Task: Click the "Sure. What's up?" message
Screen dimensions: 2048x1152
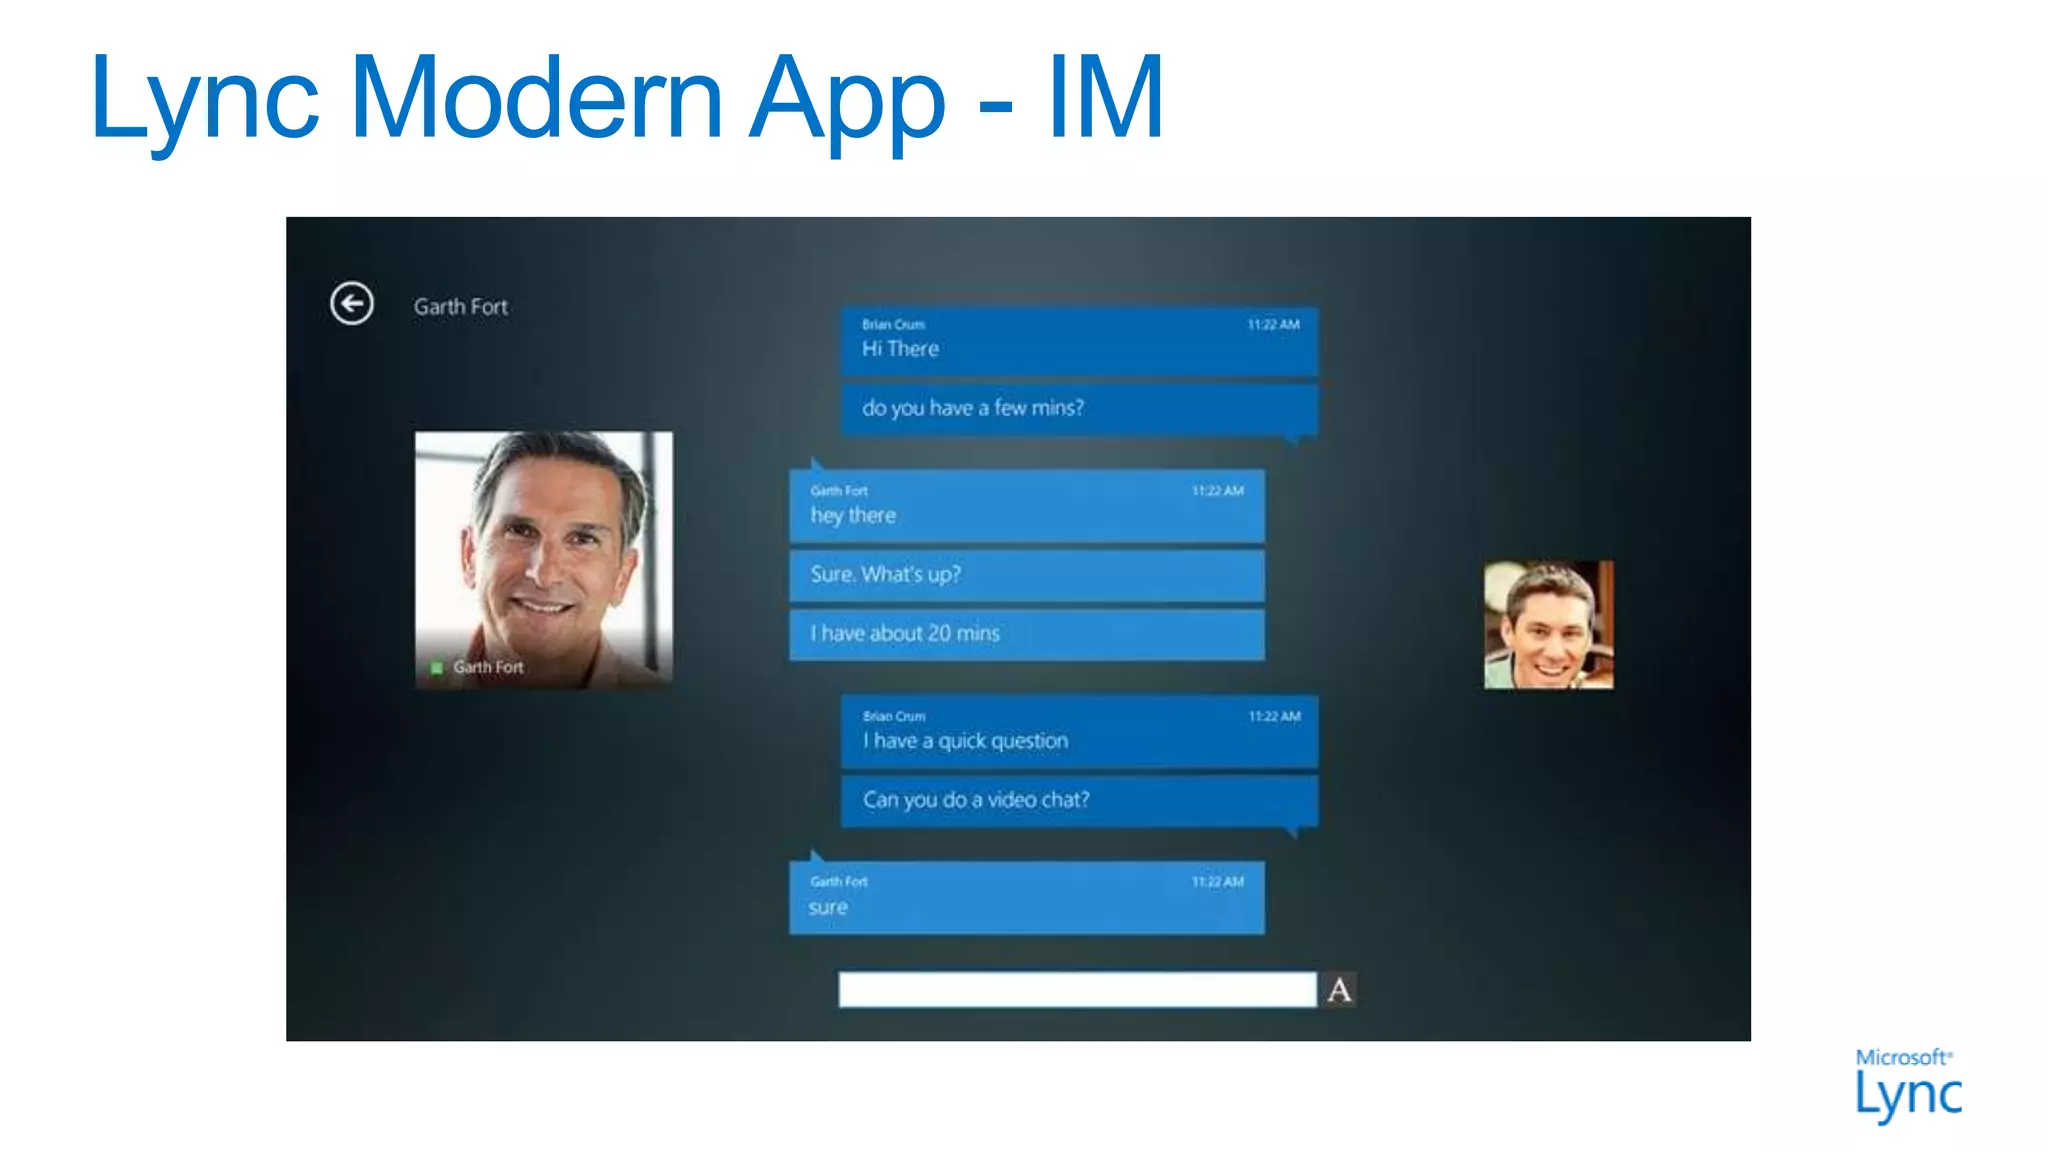Action: [1027, 575]
